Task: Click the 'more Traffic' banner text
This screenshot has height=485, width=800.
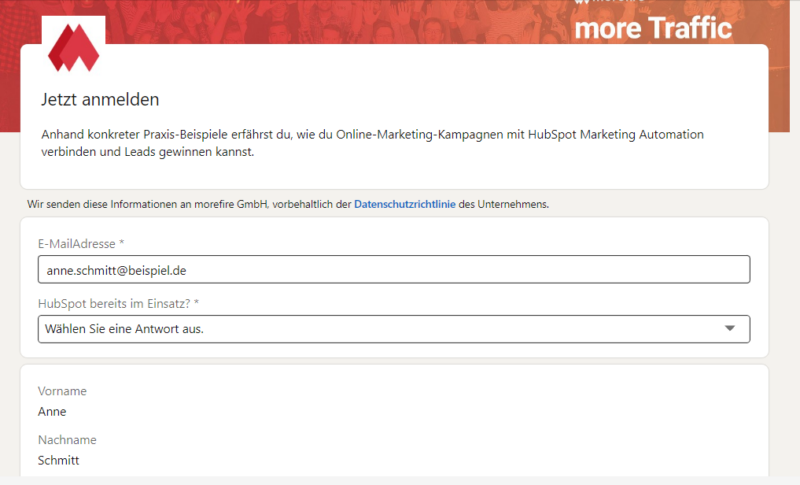Action: coord(653,28)
